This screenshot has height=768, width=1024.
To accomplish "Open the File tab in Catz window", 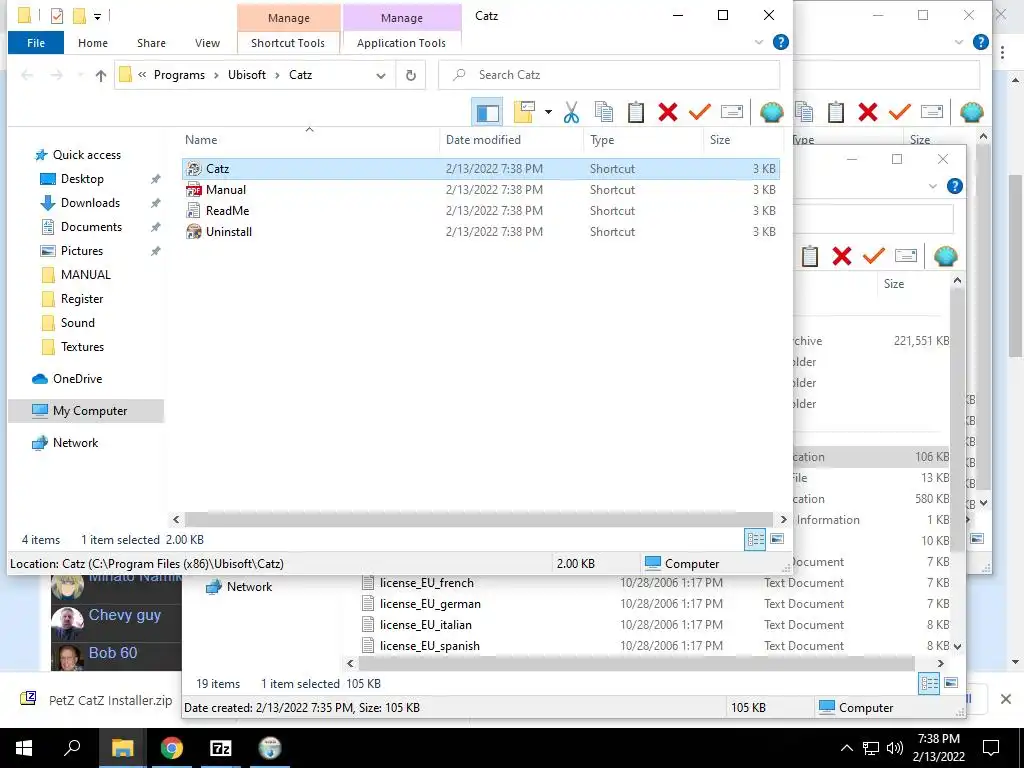I will pyautogui.click(x=36, y=43).
